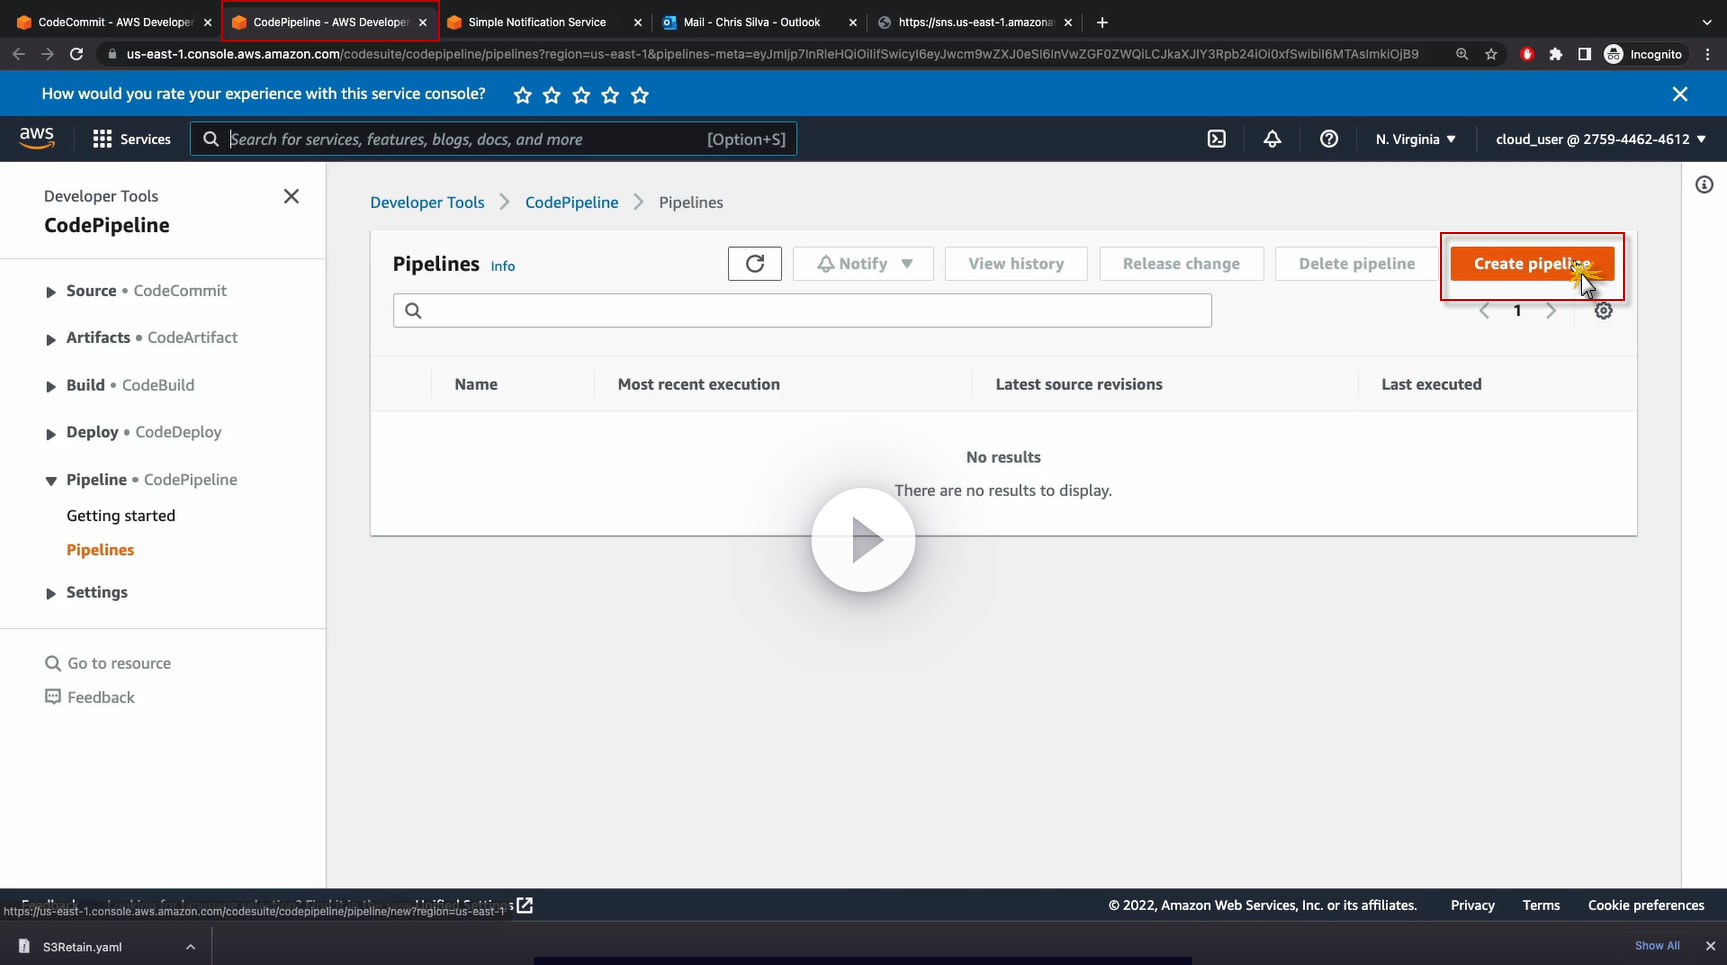Open the Pipelines Info link

pyautogui.click(x=503, y=266)
